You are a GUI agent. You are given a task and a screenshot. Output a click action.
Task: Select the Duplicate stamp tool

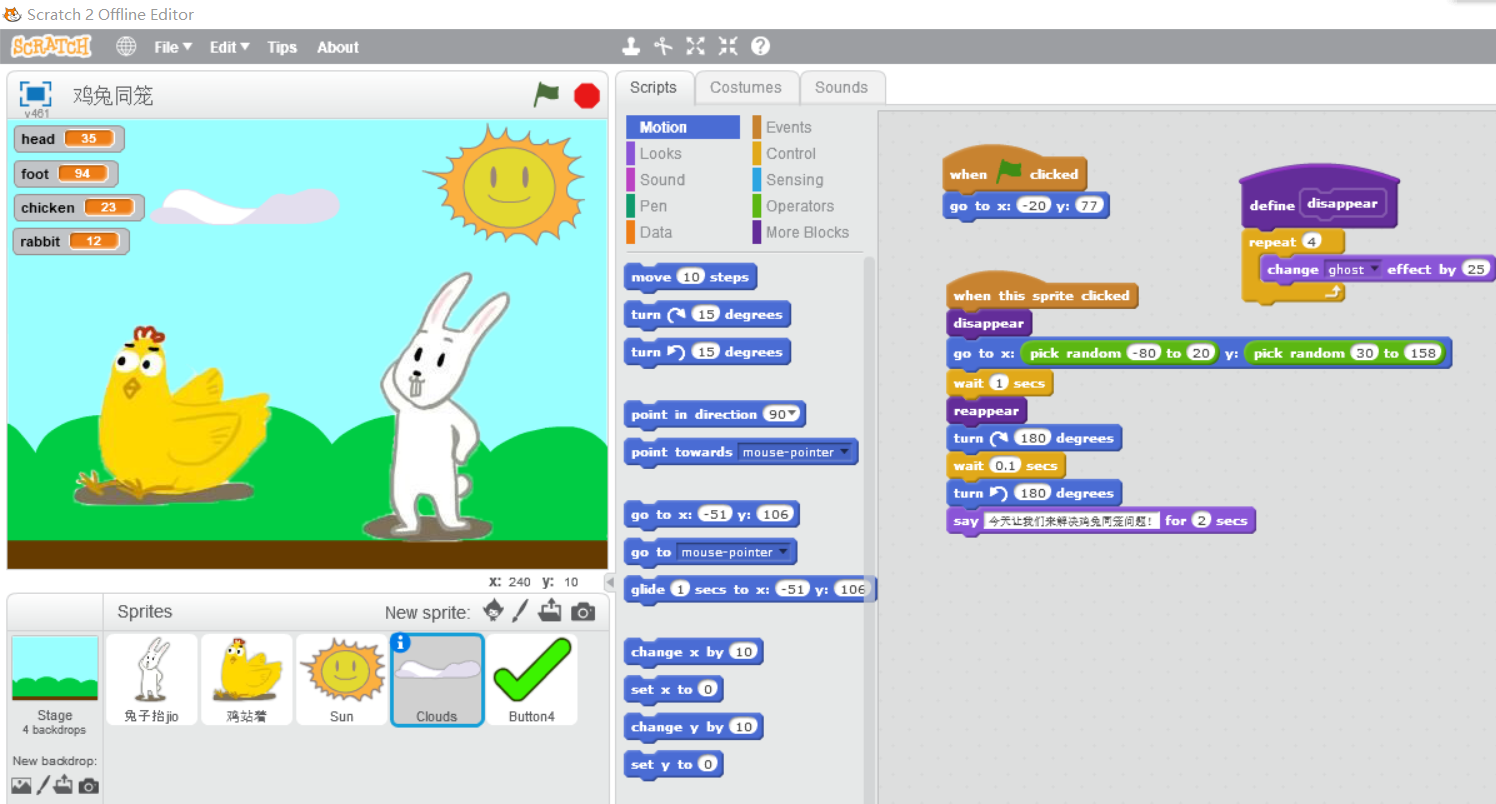point(631,46)
